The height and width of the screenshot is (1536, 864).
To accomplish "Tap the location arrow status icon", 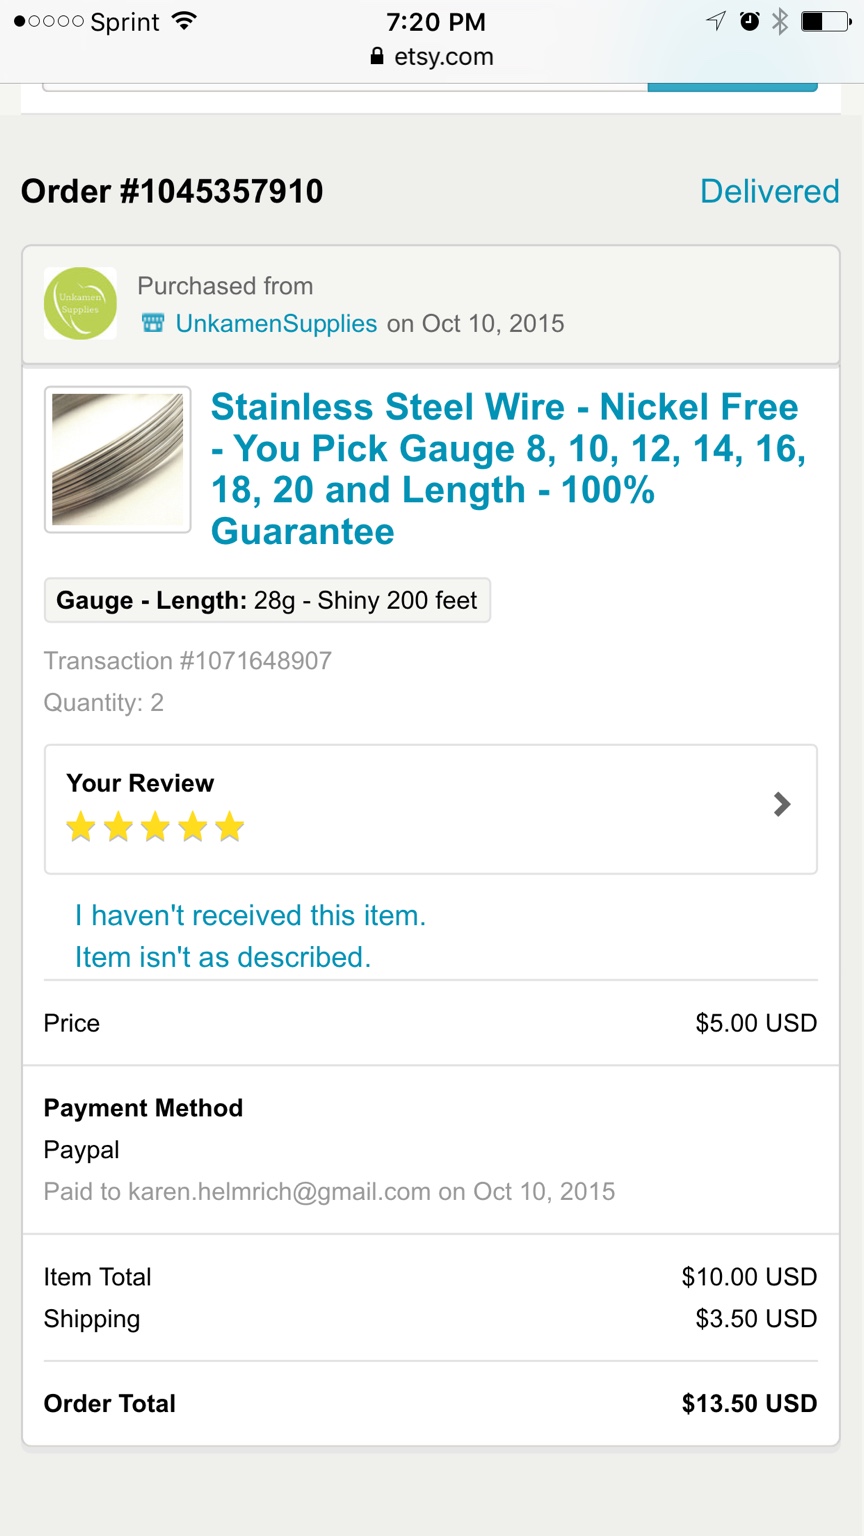I will pyautogui.click(x=716, y=21).
